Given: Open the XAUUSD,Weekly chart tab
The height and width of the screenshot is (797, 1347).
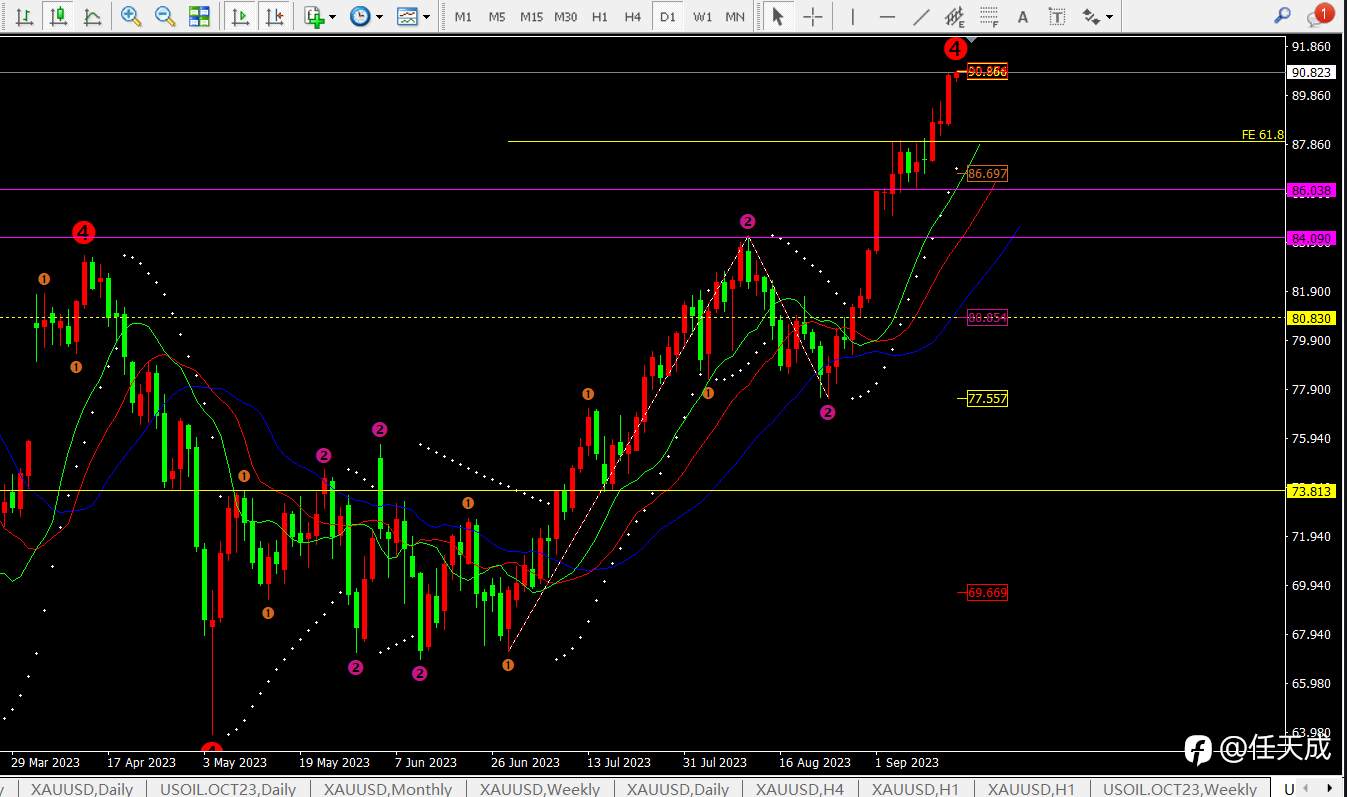Looking at the screenshot, I should click(540, 788).
